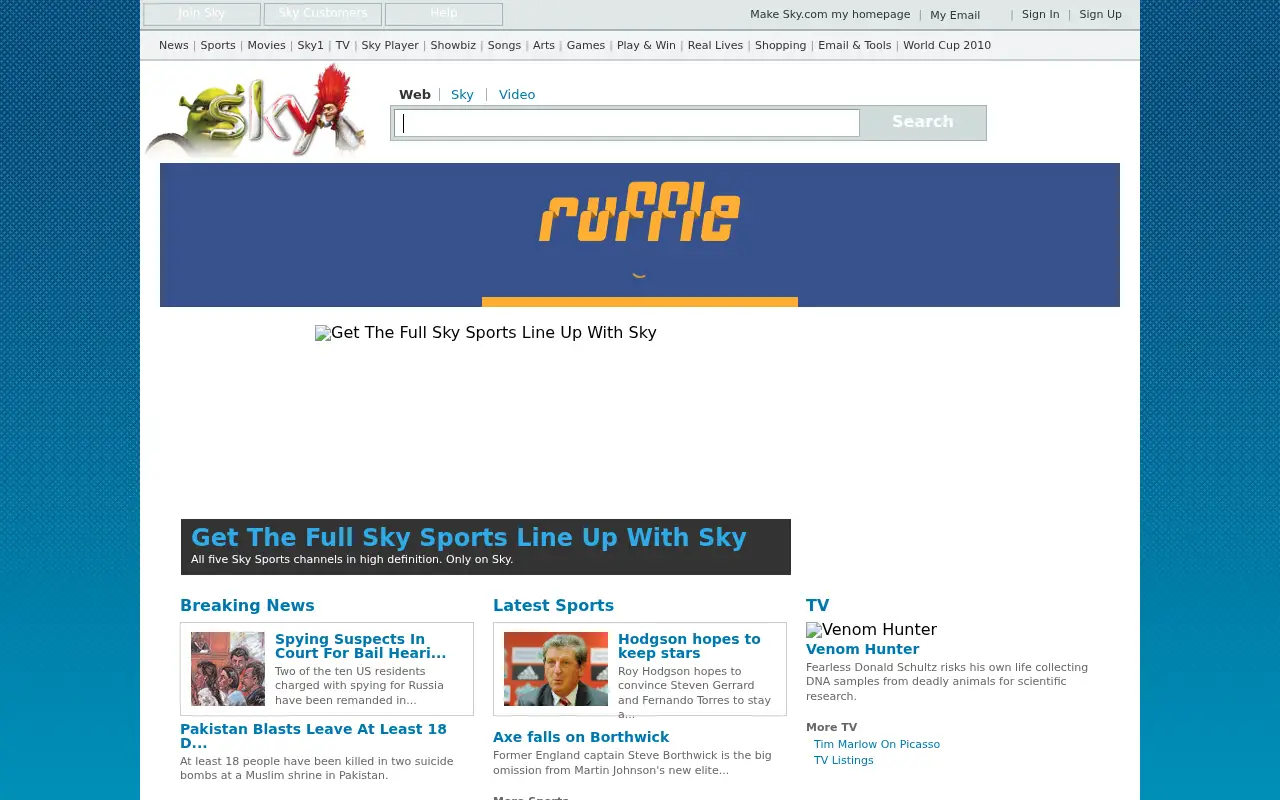Open Real Lives section
Viewport: 1280px width, 800px height.
click(x=715, y=46)
